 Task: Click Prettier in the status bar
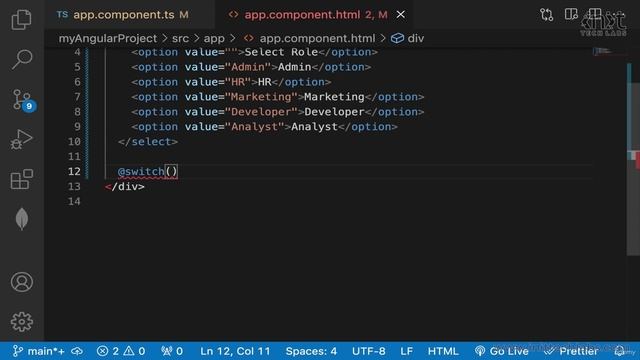click(x=572, y=351)
